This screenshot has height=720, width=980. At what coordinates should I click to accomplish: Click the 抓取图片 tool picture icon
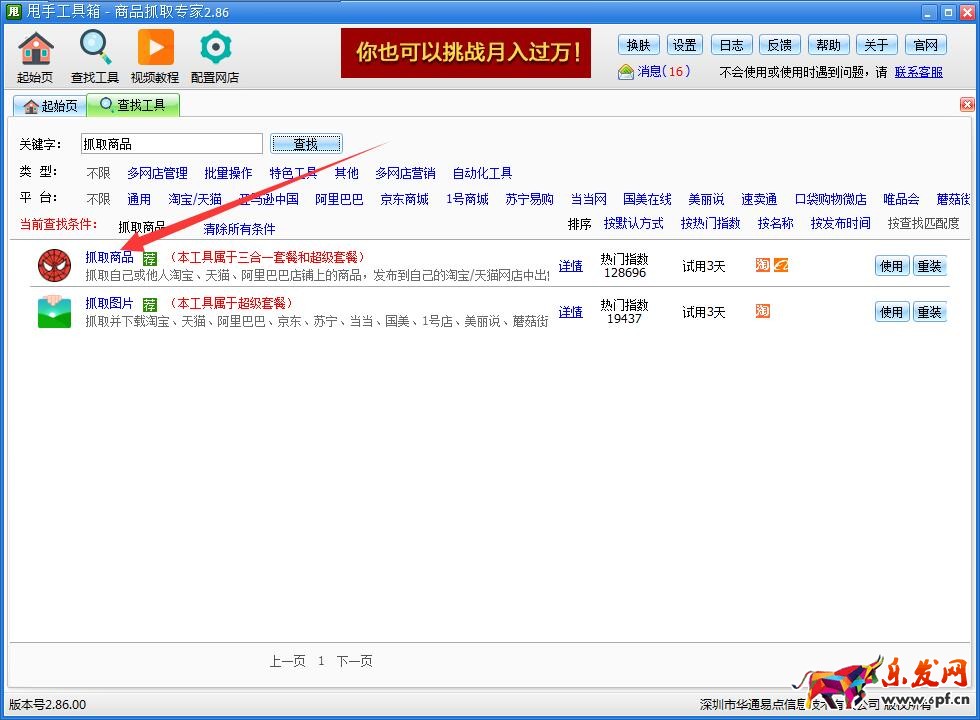[55, 312]
